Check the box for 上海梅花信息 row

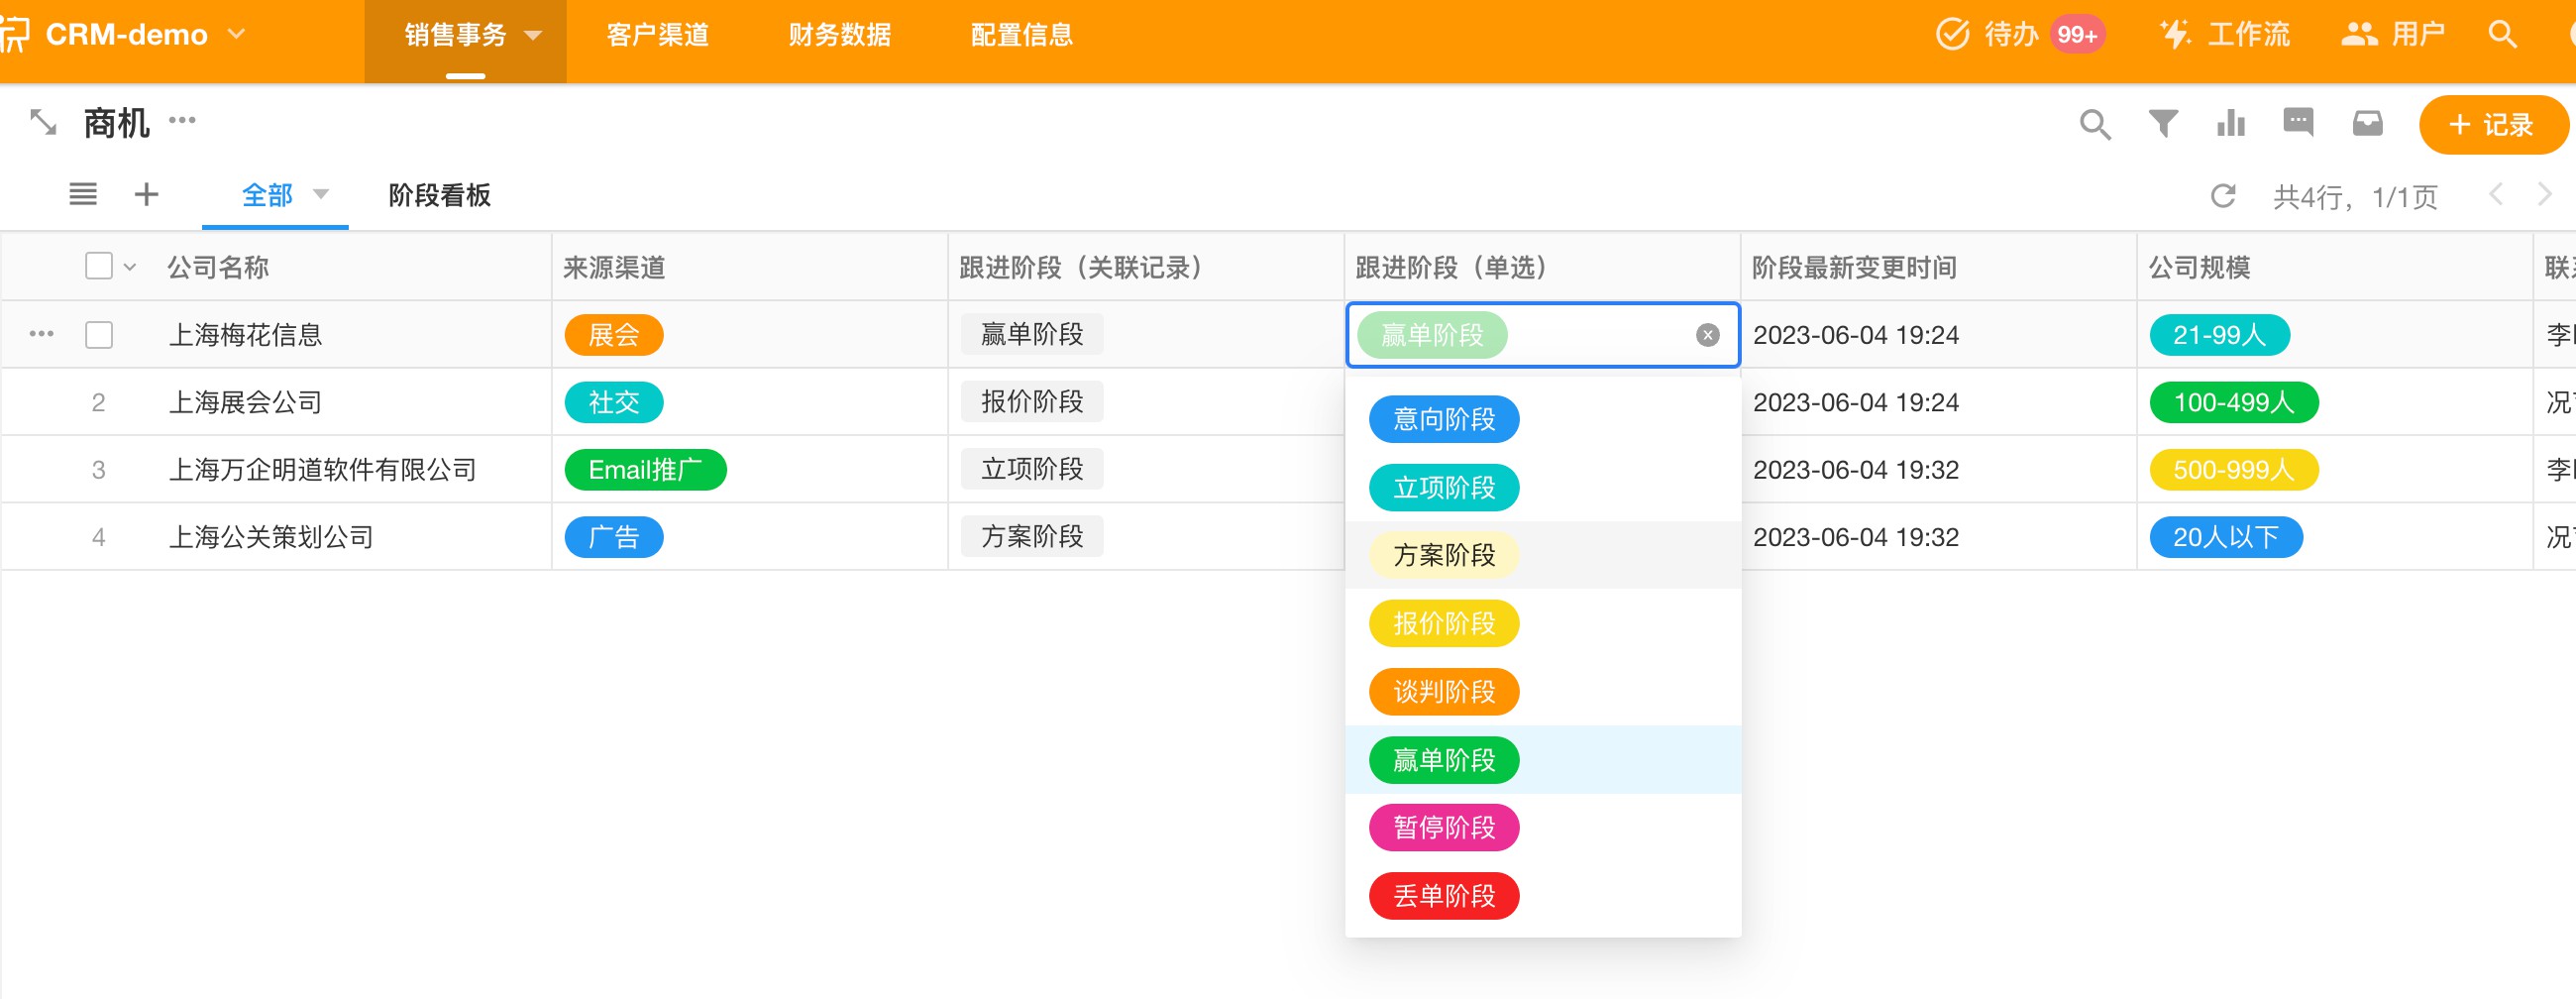99,334
